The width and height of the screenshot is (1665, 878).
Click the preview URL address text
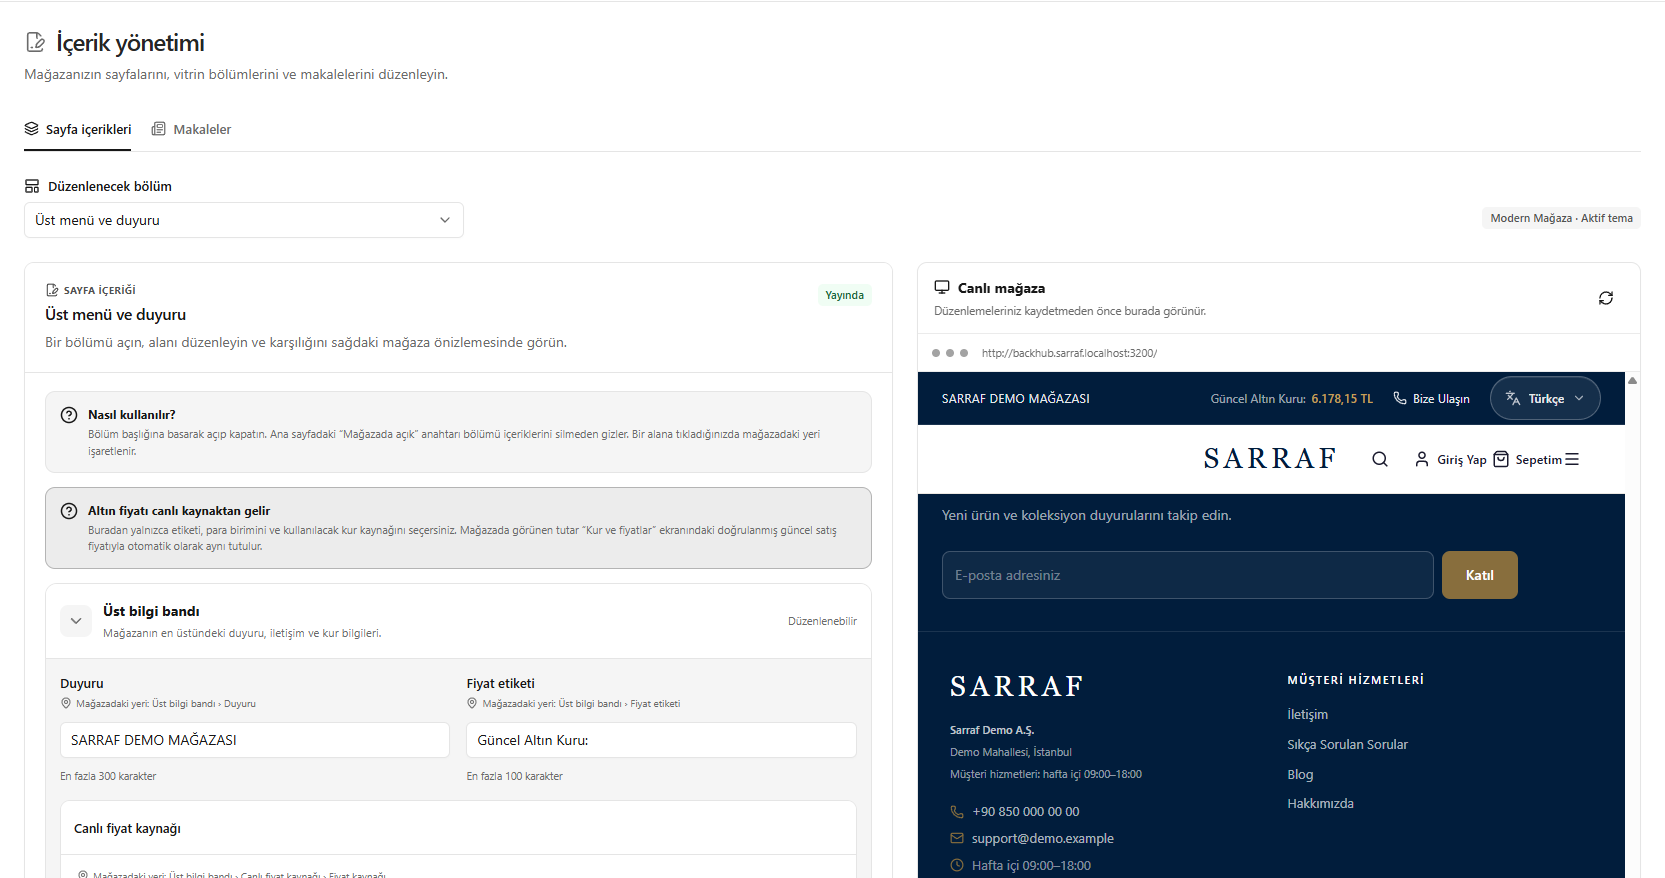1069,353
